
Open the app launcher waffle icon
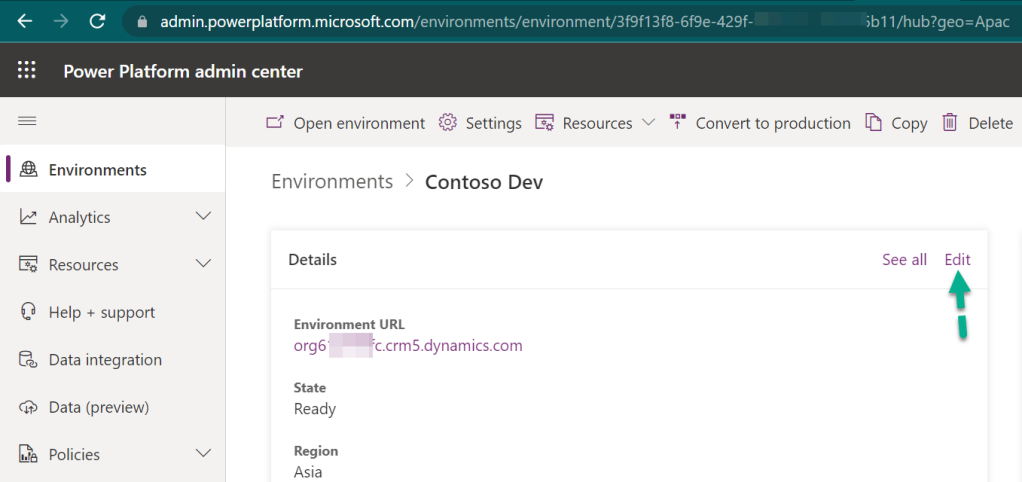(x=27, y=70)
